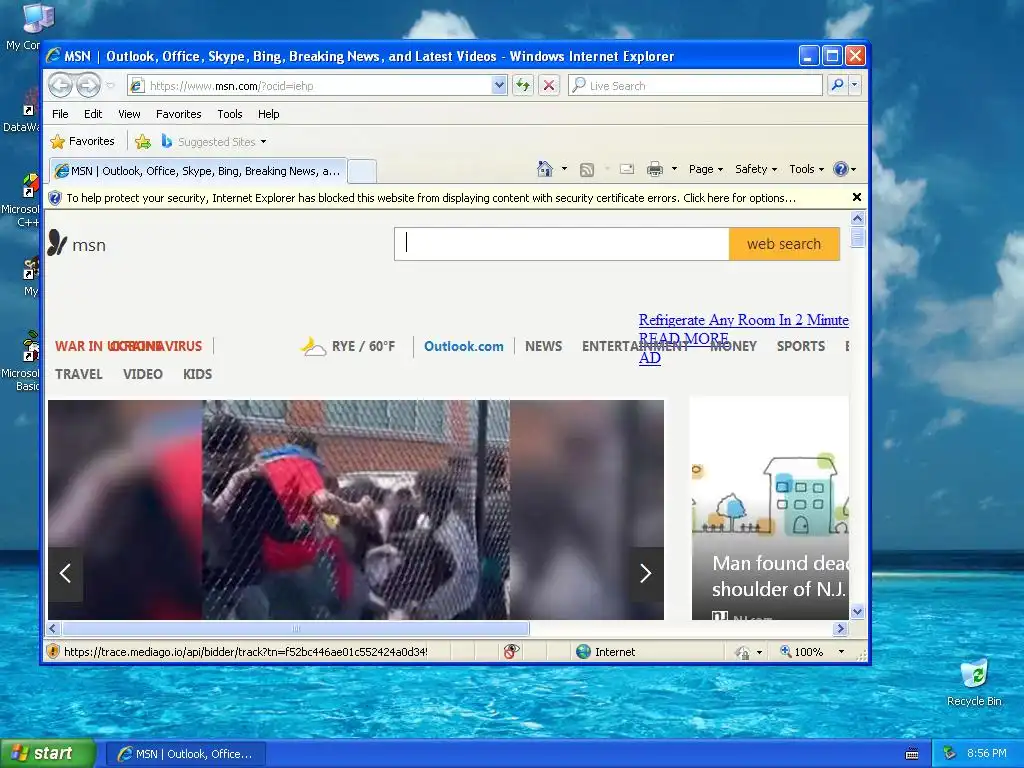Click the horizontal scrollbar right arrow
Image resolution: width=1024 pixels, height=768 pixels.
840,628
